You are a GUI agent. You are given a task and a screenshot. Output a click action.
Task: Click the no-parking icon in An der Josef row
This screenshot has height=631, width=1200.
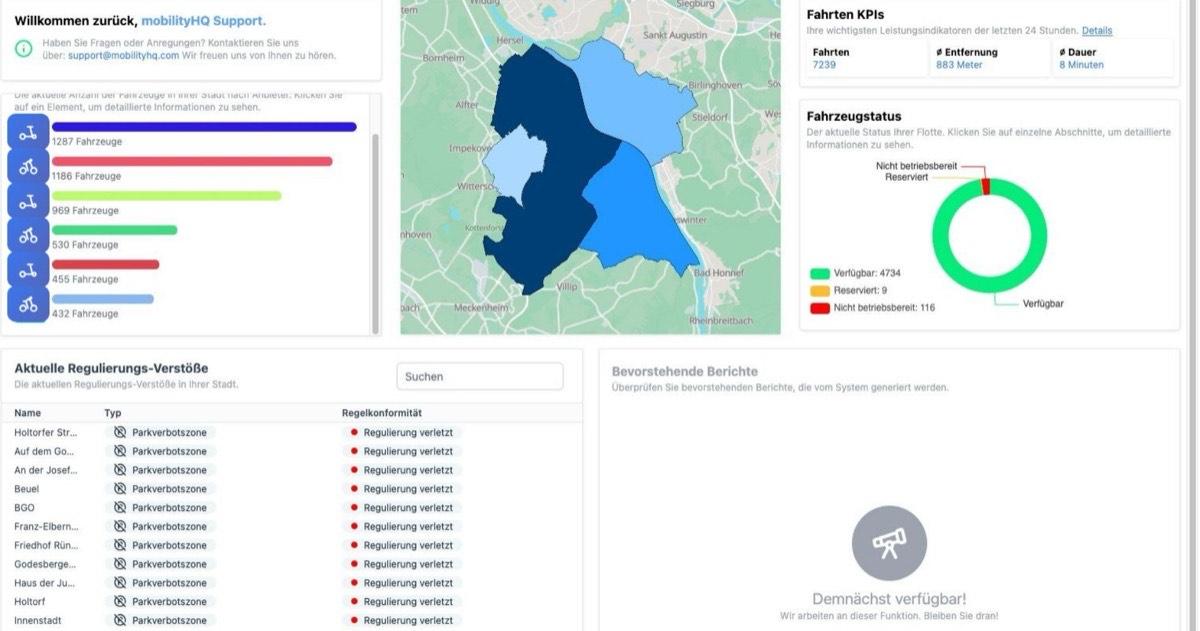[x=120, y=470]
